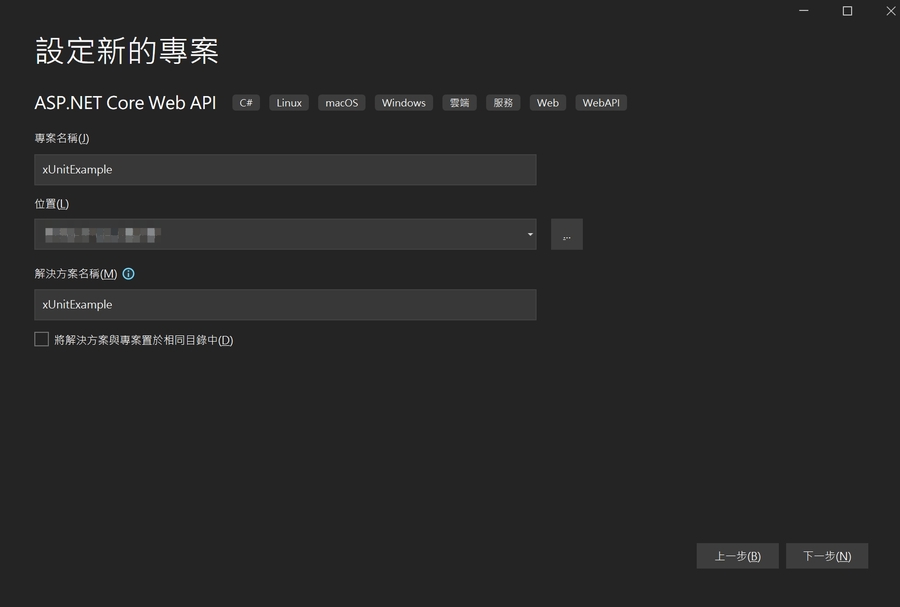This screenshot has height=607, width=900.
Task: Select the Web template tag
Action: [546, 102]
